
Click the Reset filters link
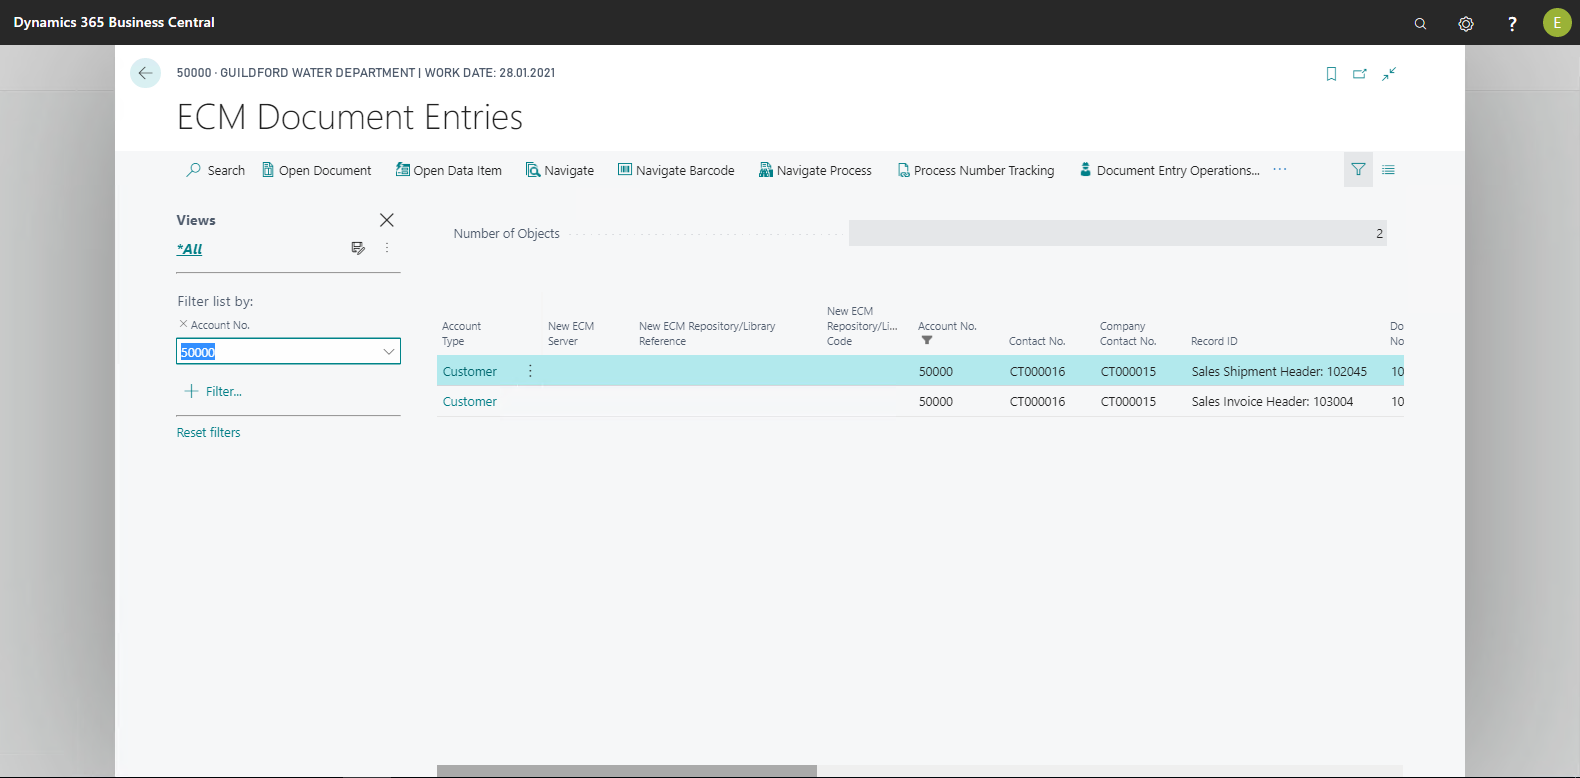pyautogui.click(x=208, y=433)
